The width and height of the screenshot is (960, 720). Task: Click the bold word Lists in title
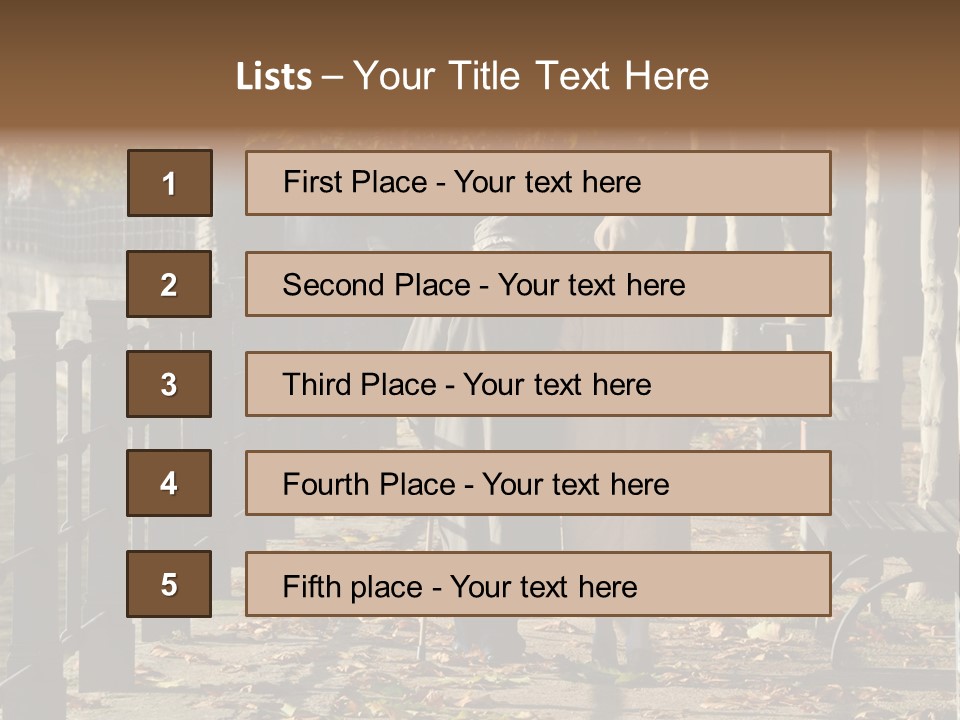[x=274, y=77]
